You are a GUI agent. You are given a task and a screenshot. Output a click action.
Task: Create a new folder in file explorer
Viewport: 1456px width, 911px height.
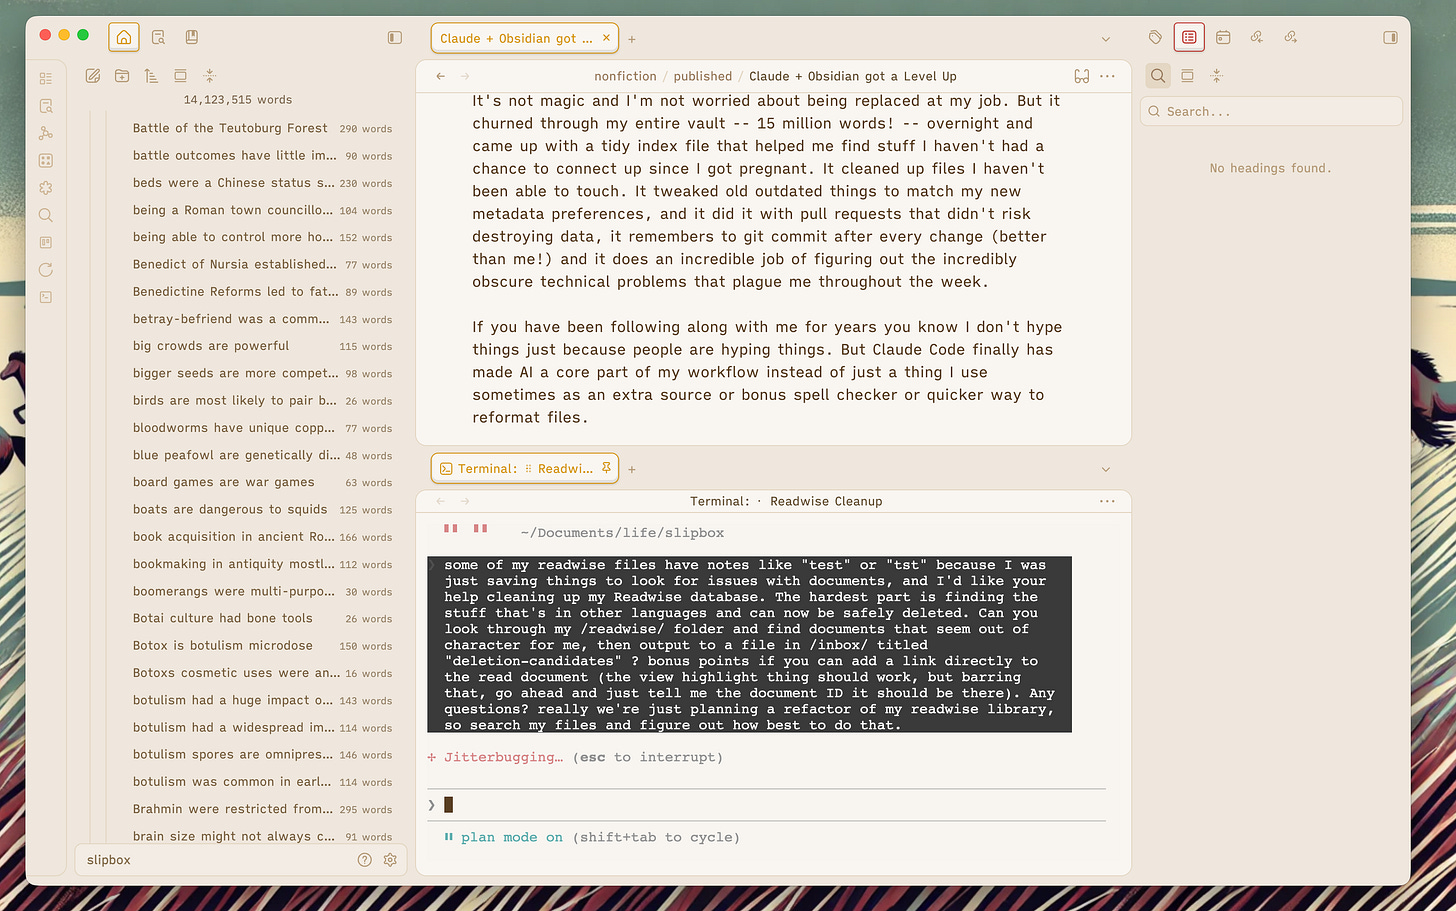pos(122,75)
